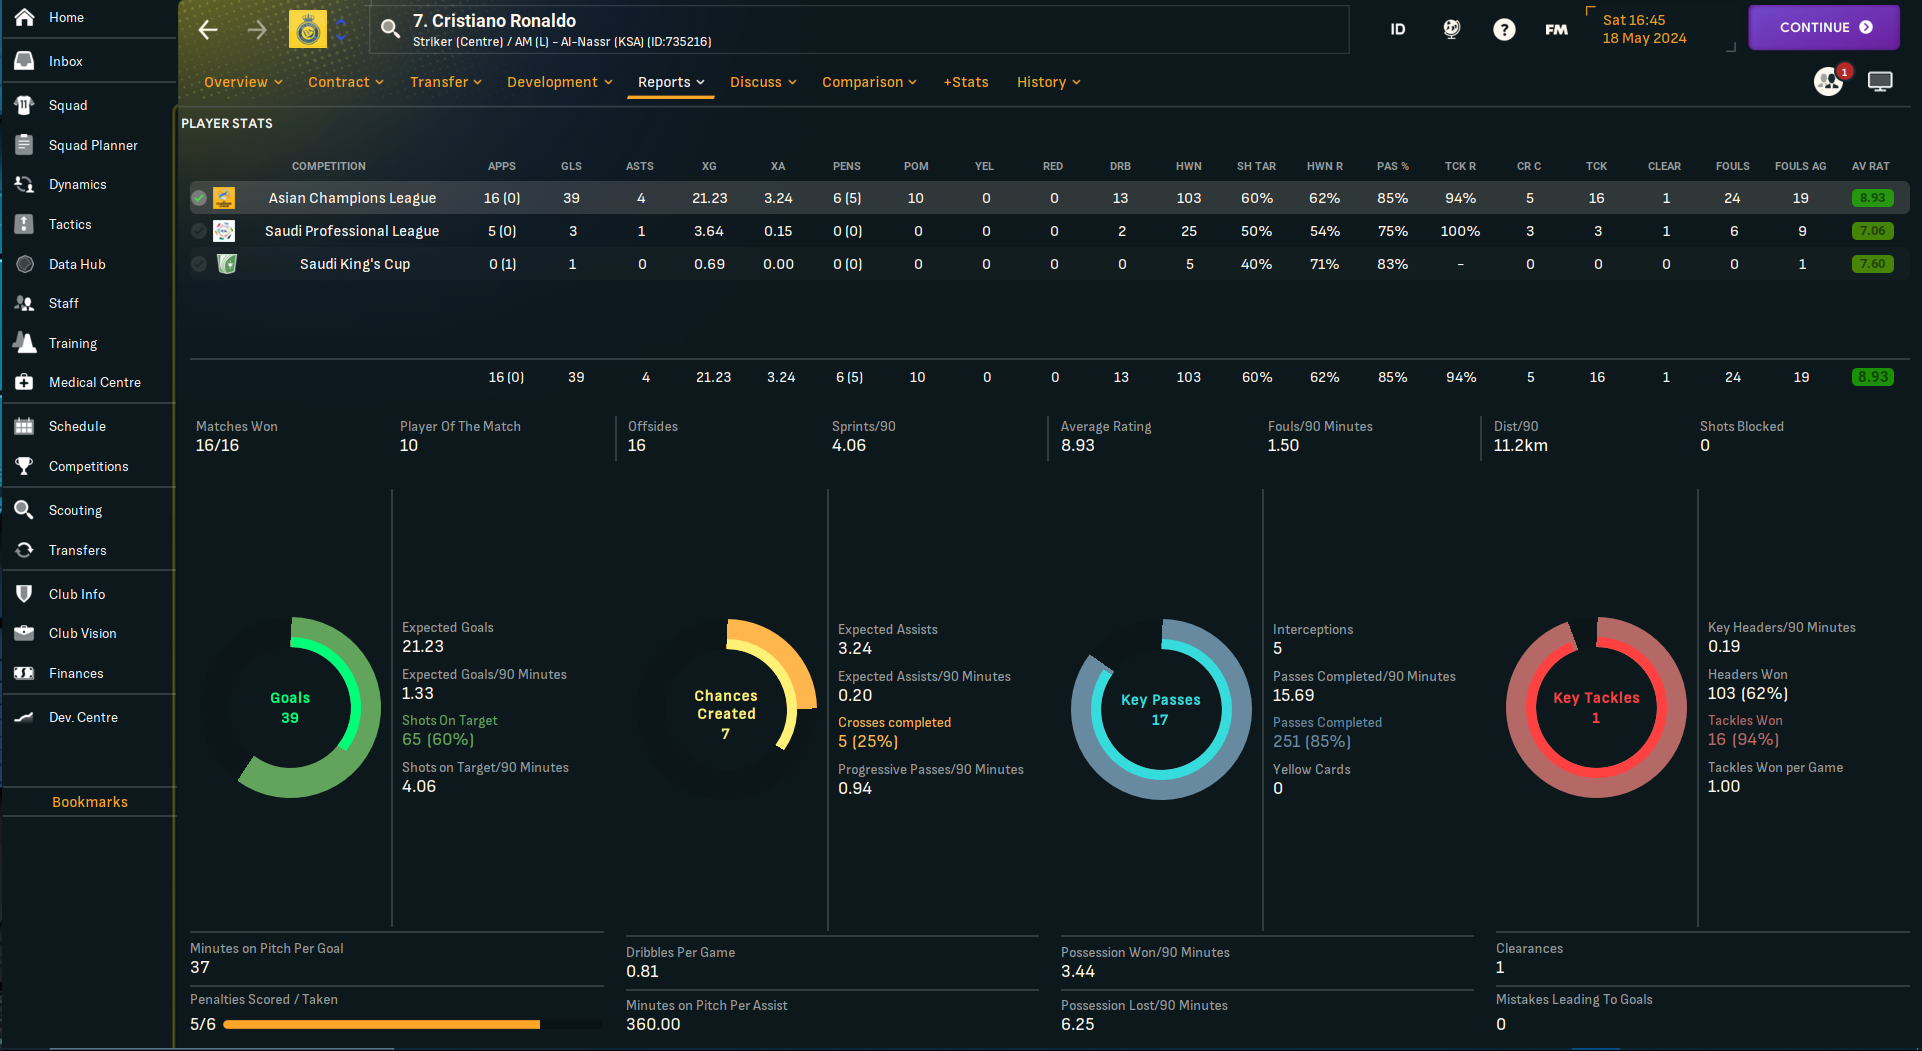
Task: Click the 8.93 rating badge in ACL row
Action: coord(1872,198)
